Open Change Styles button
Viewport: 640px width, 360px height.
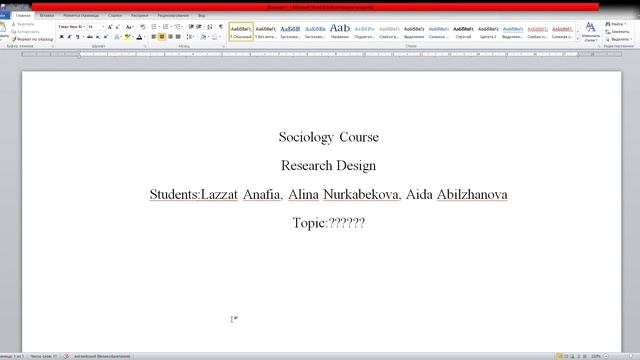click(590, 32)
